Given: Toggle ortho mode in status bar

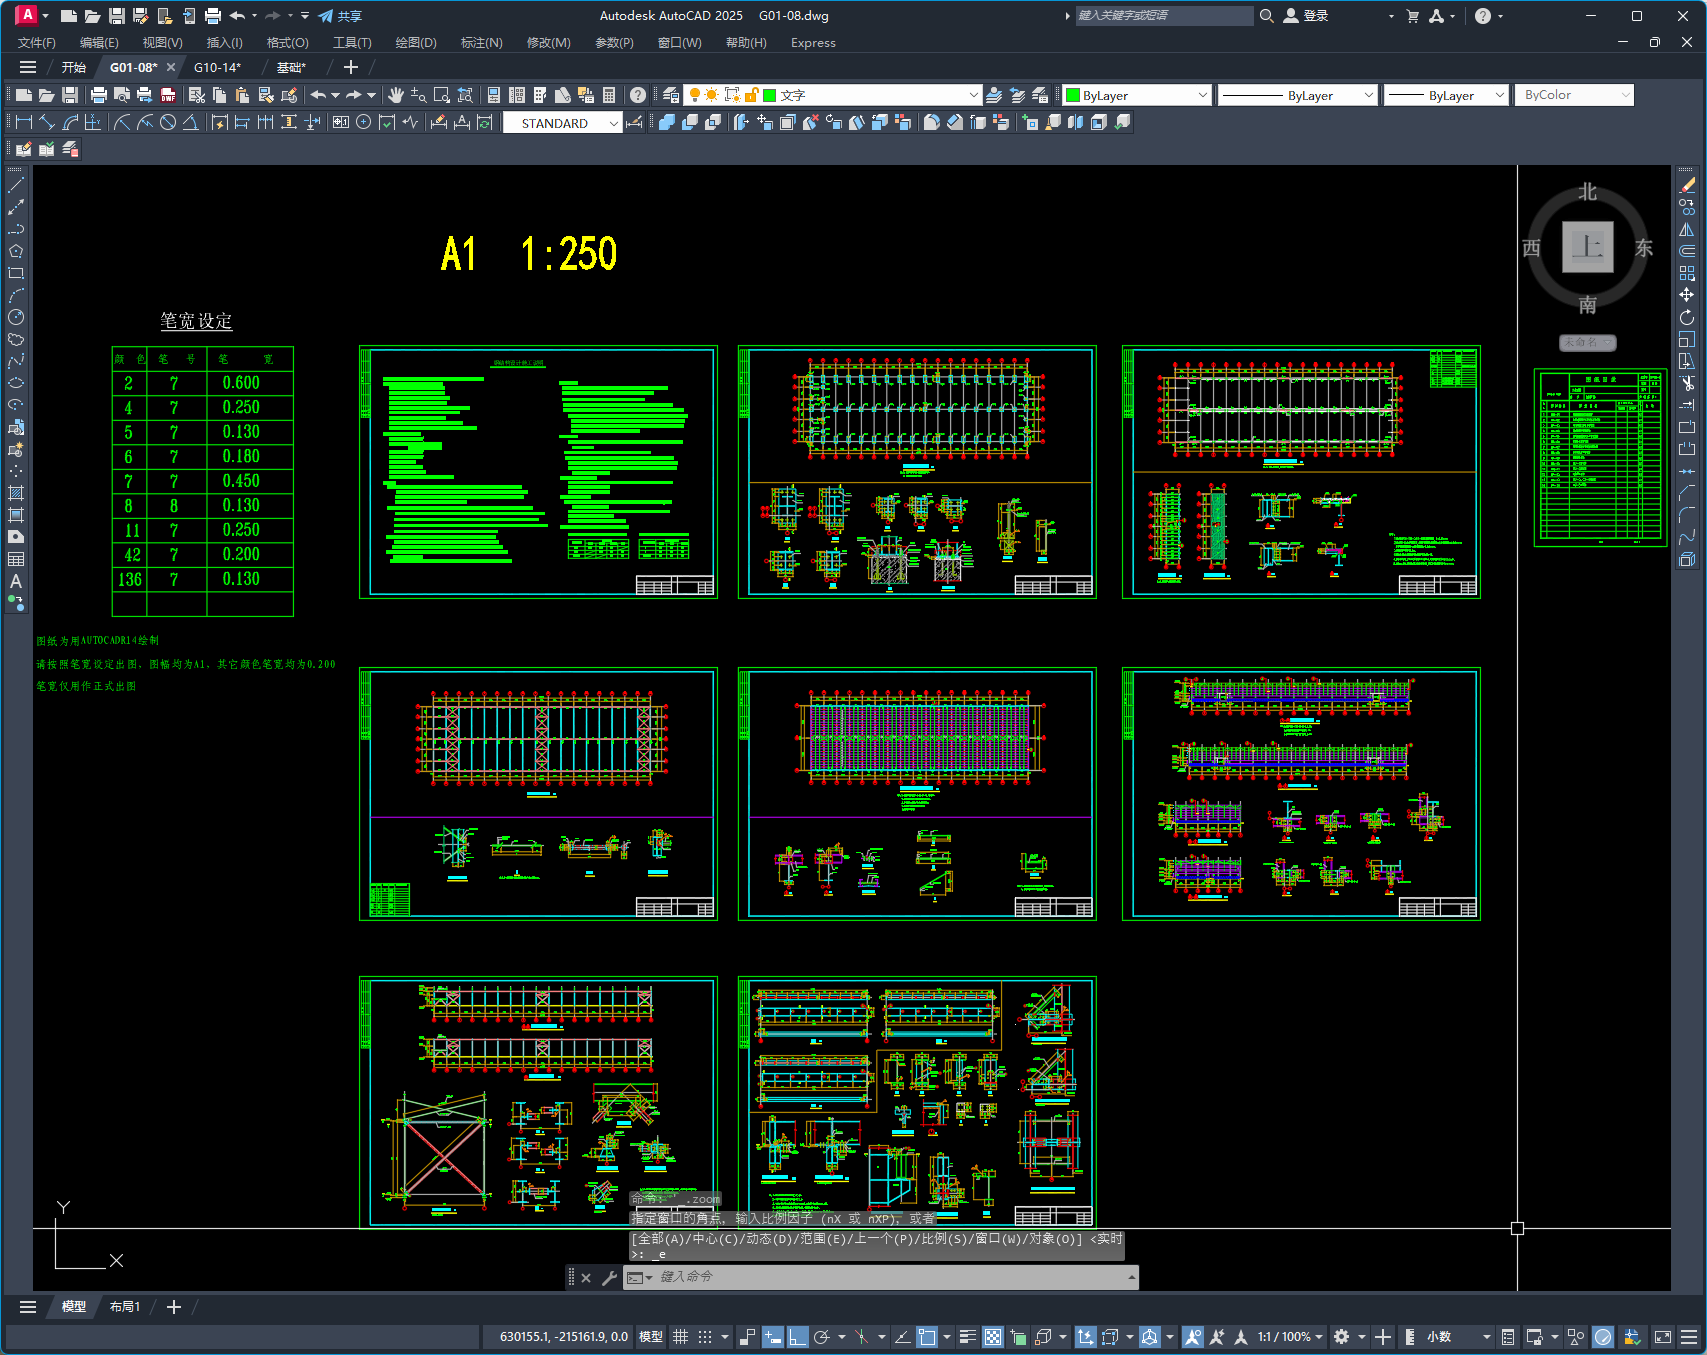Looking at the screenshot, I should [797, 1337].
